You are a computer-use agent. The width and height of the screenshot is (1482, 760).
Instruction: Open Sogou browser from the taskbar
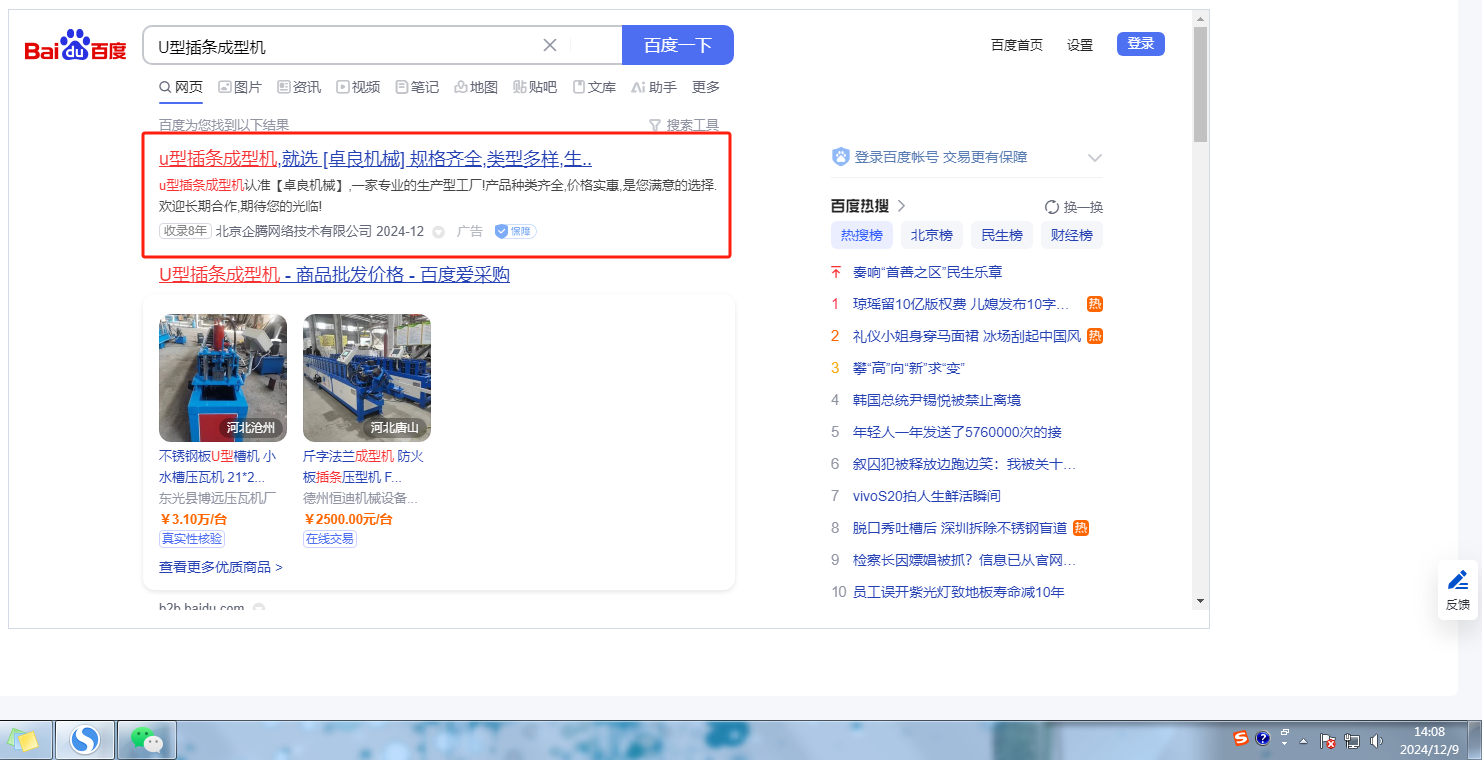(x=85, y=740)
